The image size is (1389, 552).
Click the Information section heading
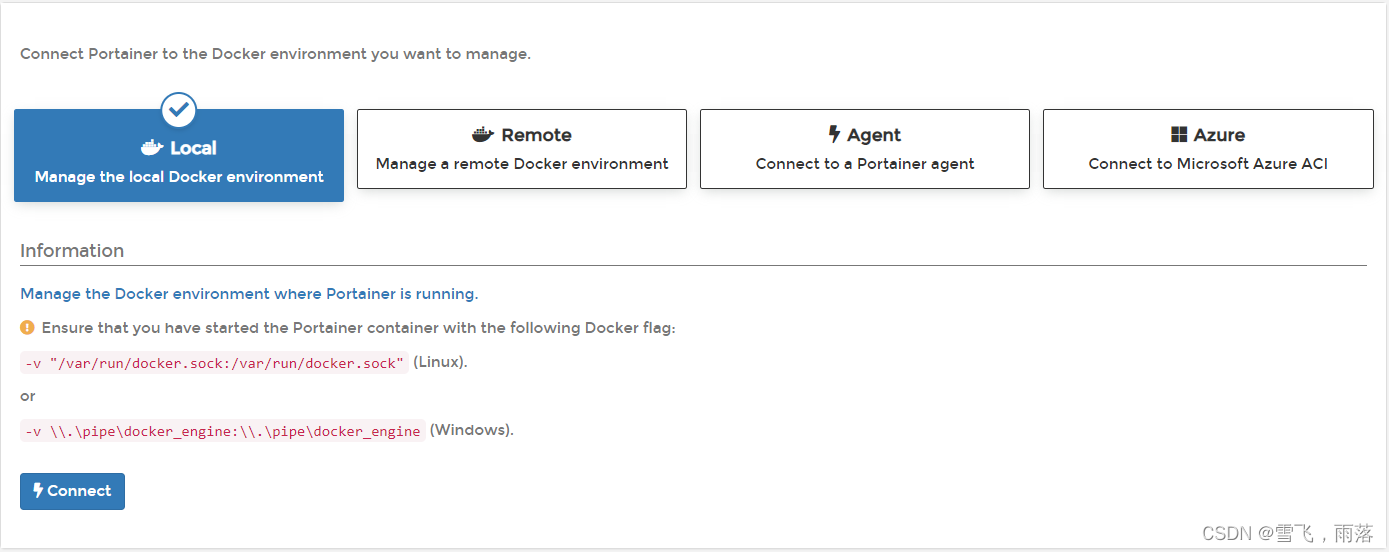click(x=72, y=251)
